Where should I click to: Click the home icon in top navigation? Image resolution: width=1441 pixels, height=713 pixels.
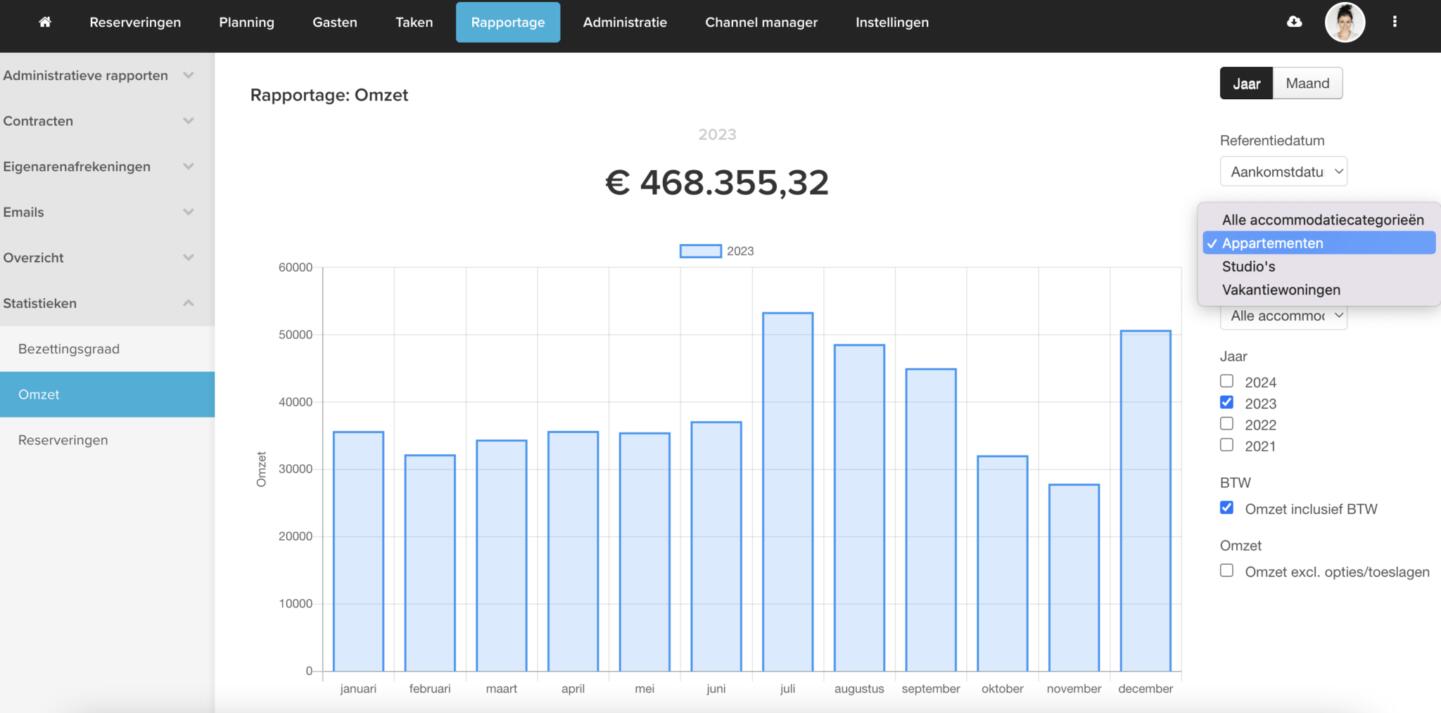(45, 22)
